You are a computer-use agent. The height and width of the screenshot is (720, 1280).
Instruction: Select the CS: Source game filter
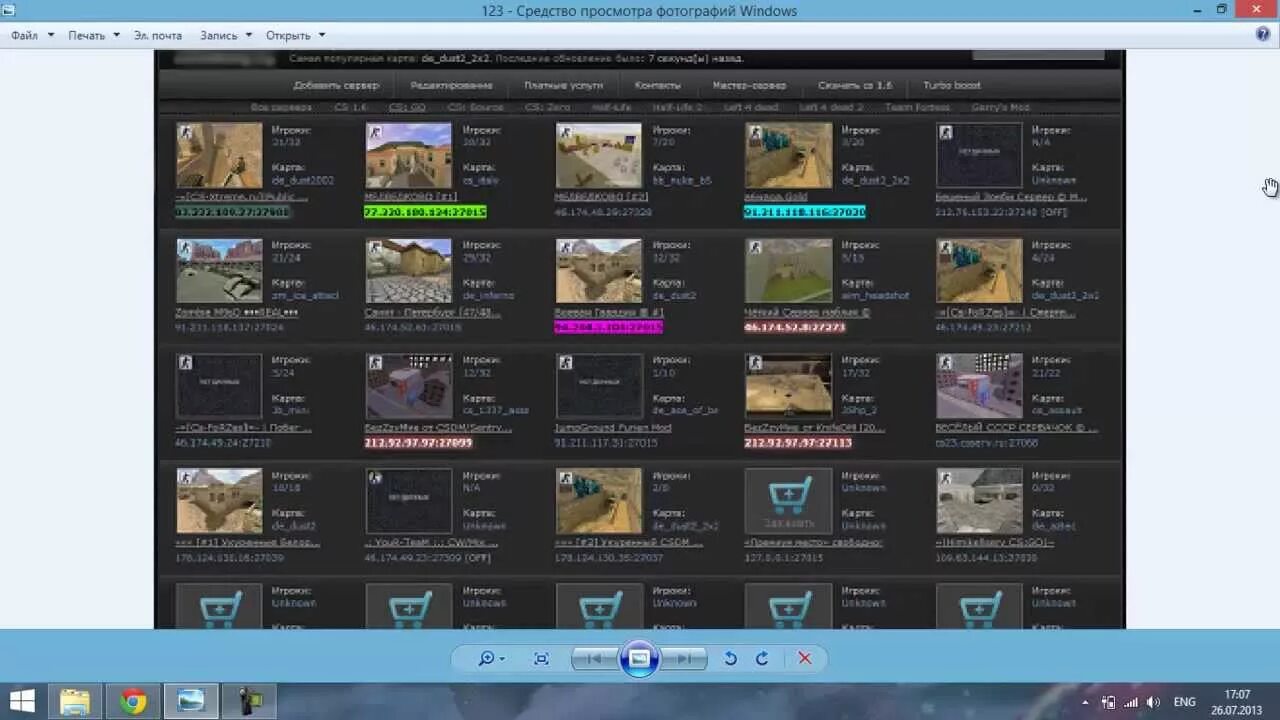(x=476, y=107)
